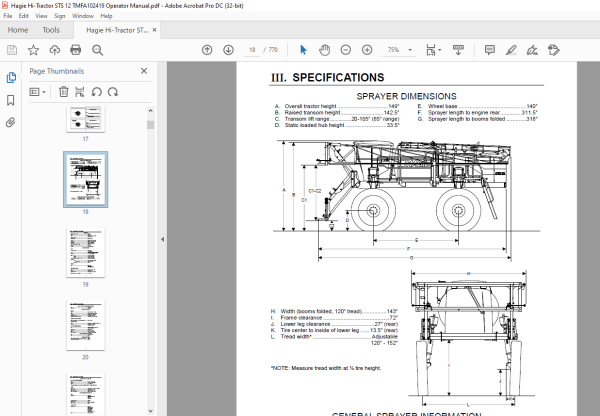Viewport: 600px width, 416px height.
Task: Open Bookmarks panel in sidebar
Action: point(11,100)
